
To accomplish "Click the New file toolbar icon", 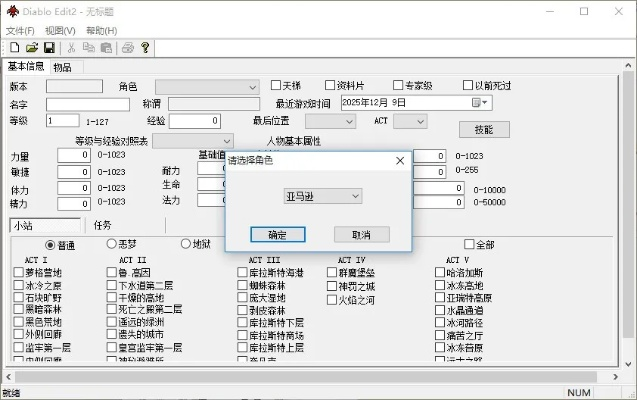I will [15, 48].
